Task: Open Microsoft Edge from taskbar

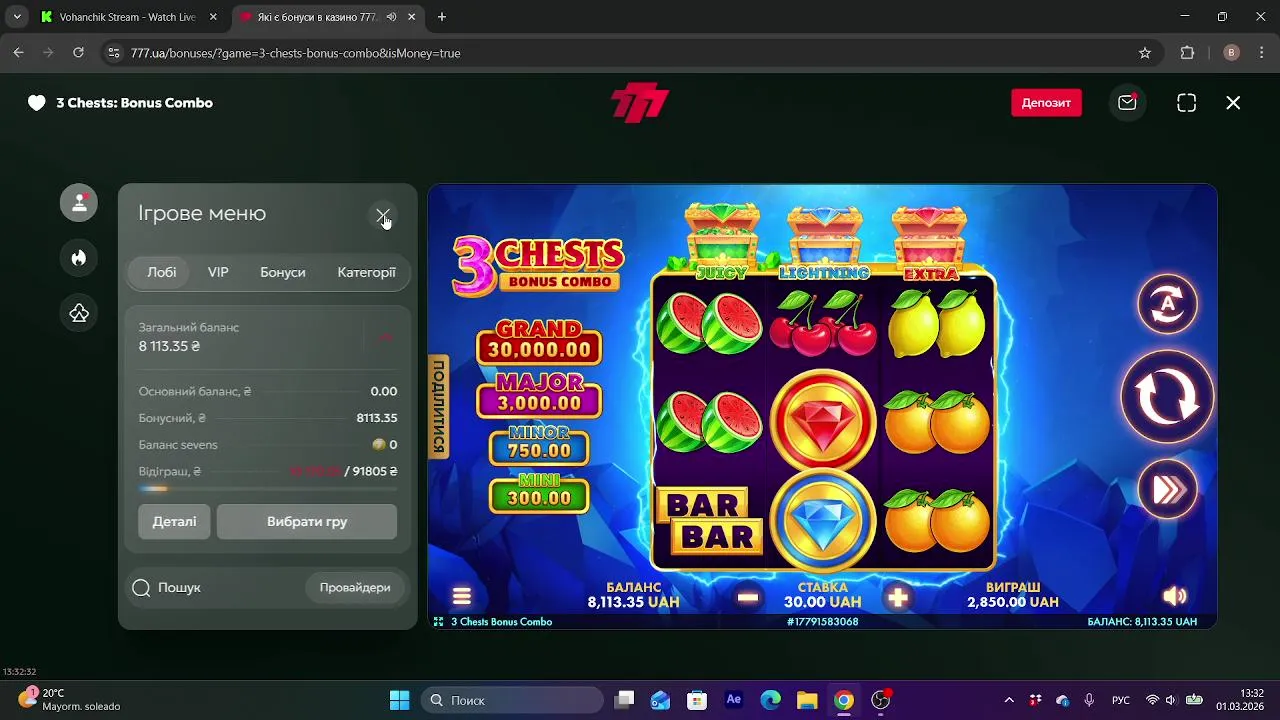Action: point(770,700)
